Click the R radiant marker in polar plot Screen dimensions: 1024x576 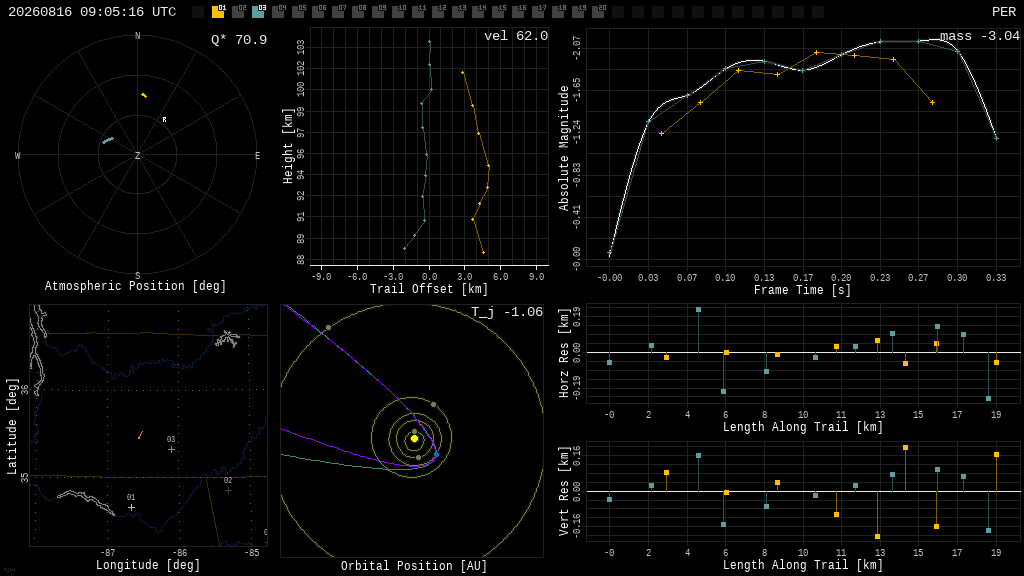click(x=165, y=120)
